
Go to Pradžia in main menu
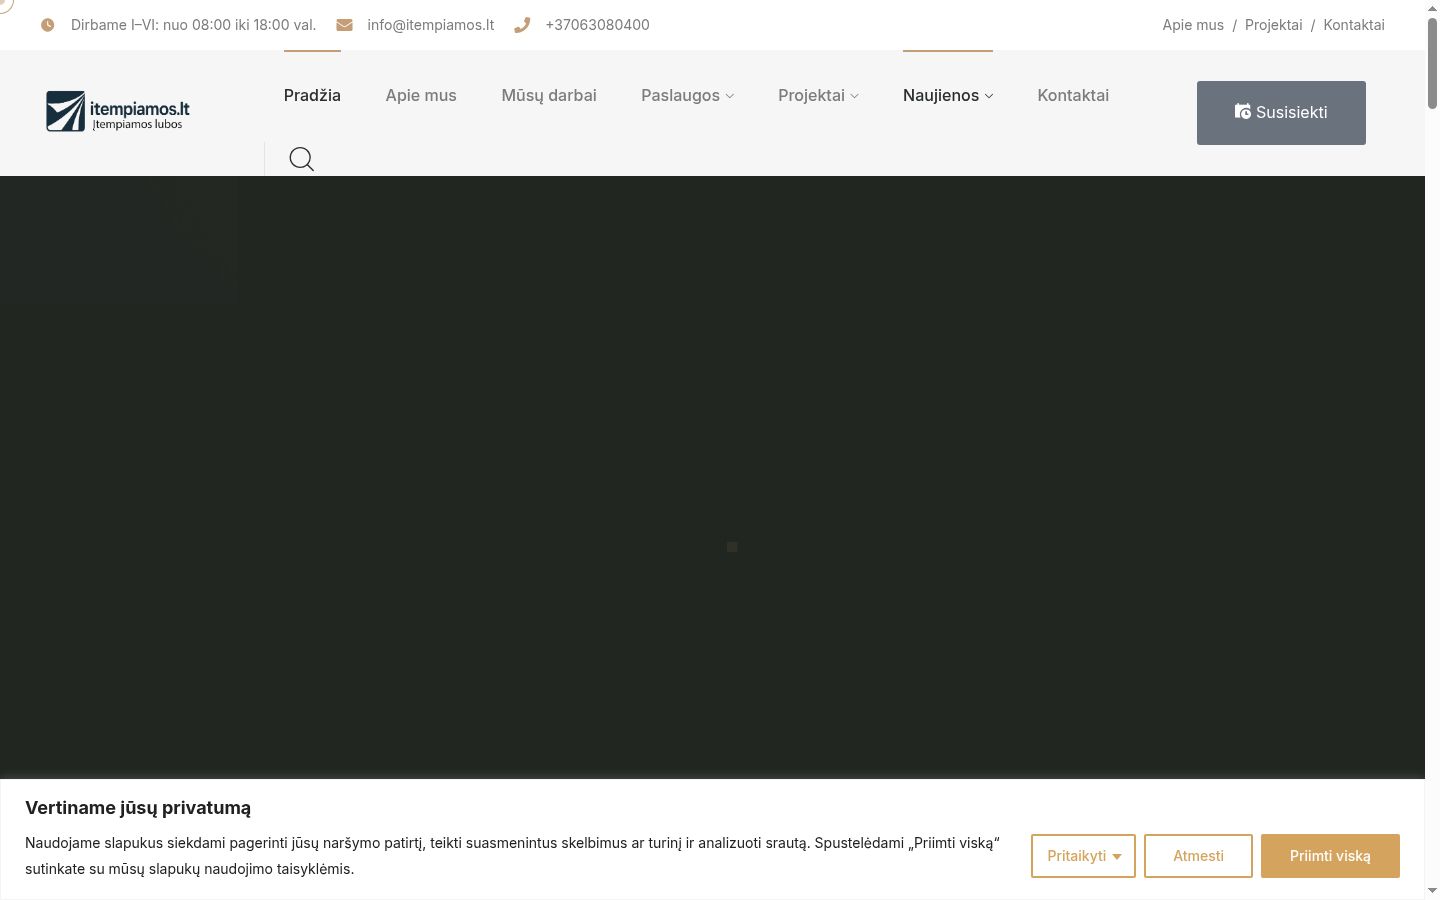[312, 95]
